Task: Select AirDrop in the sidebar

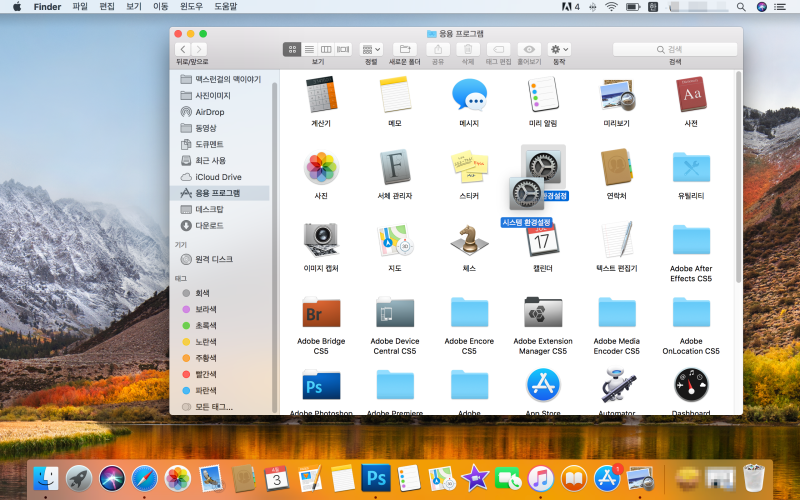Action: 210,112
